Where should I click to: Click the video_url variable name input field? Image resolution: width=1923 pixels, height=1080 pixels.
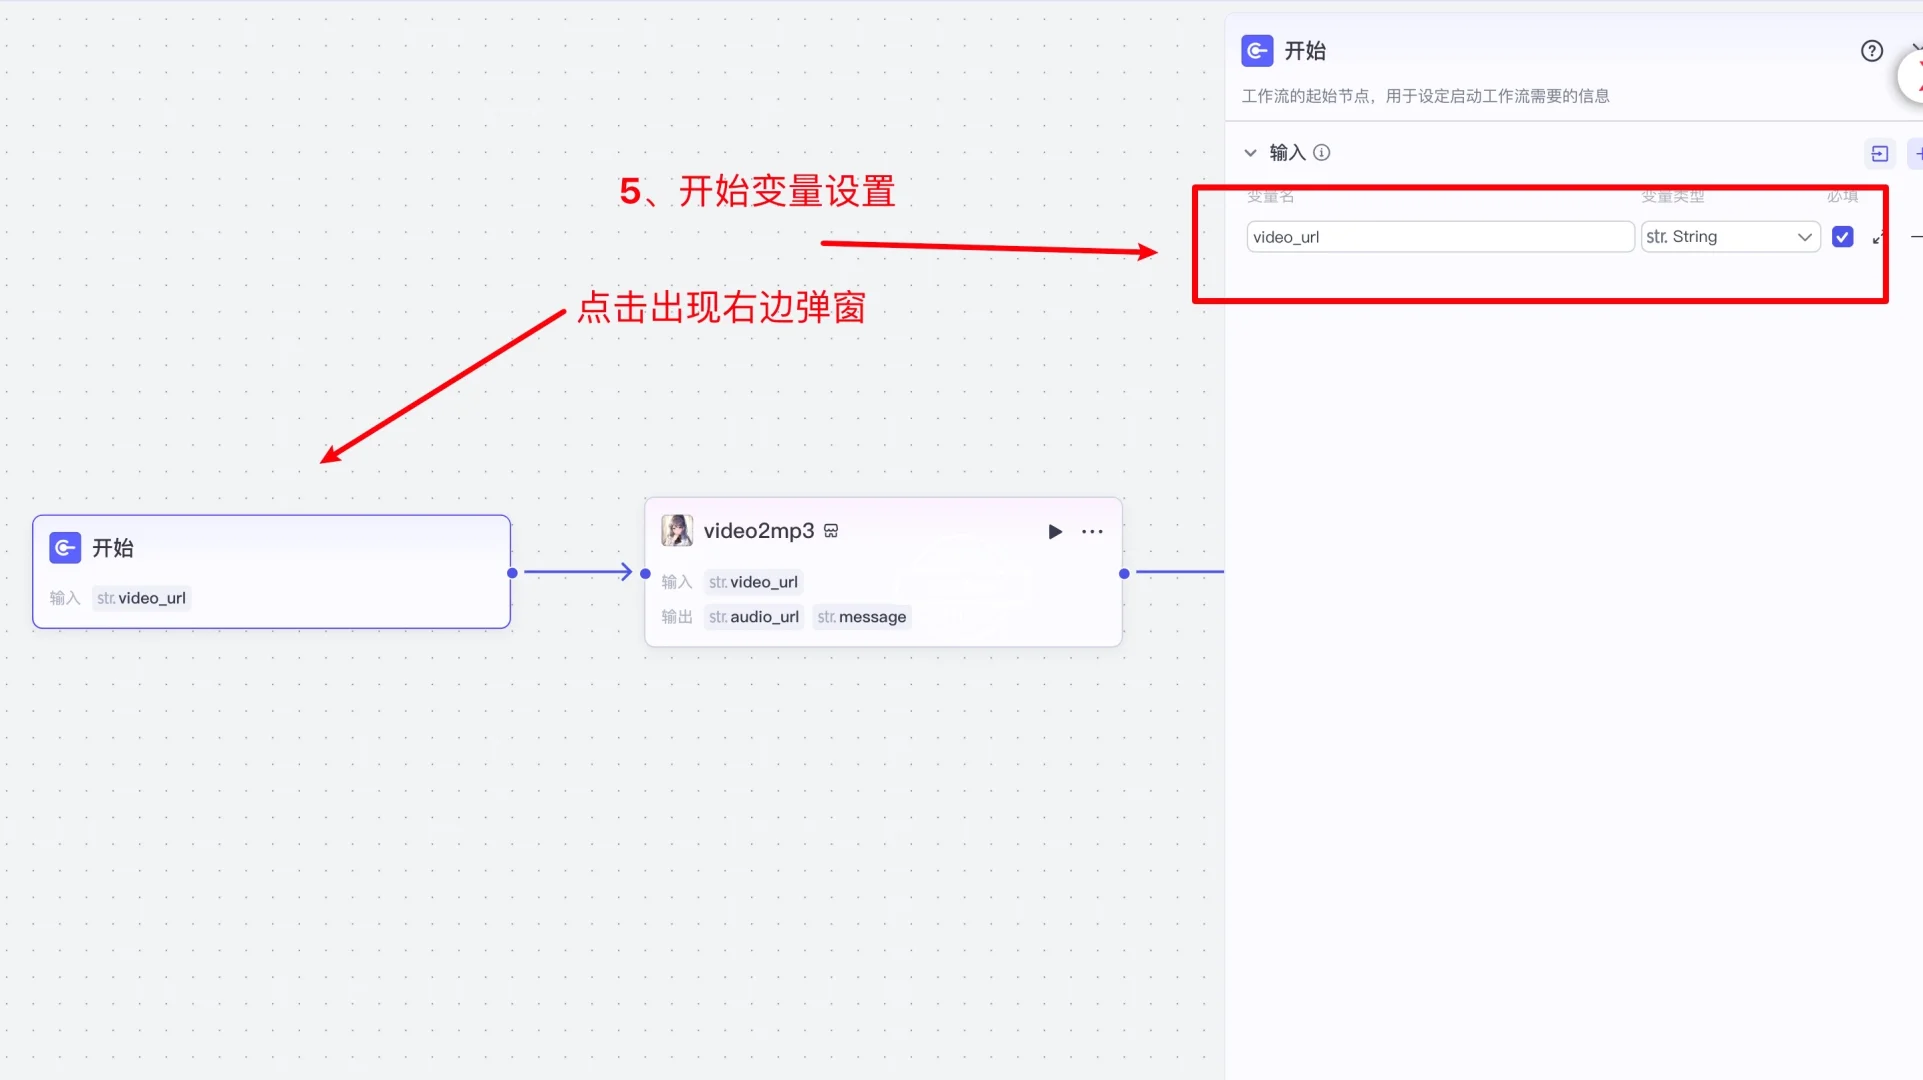(1440, 236)
